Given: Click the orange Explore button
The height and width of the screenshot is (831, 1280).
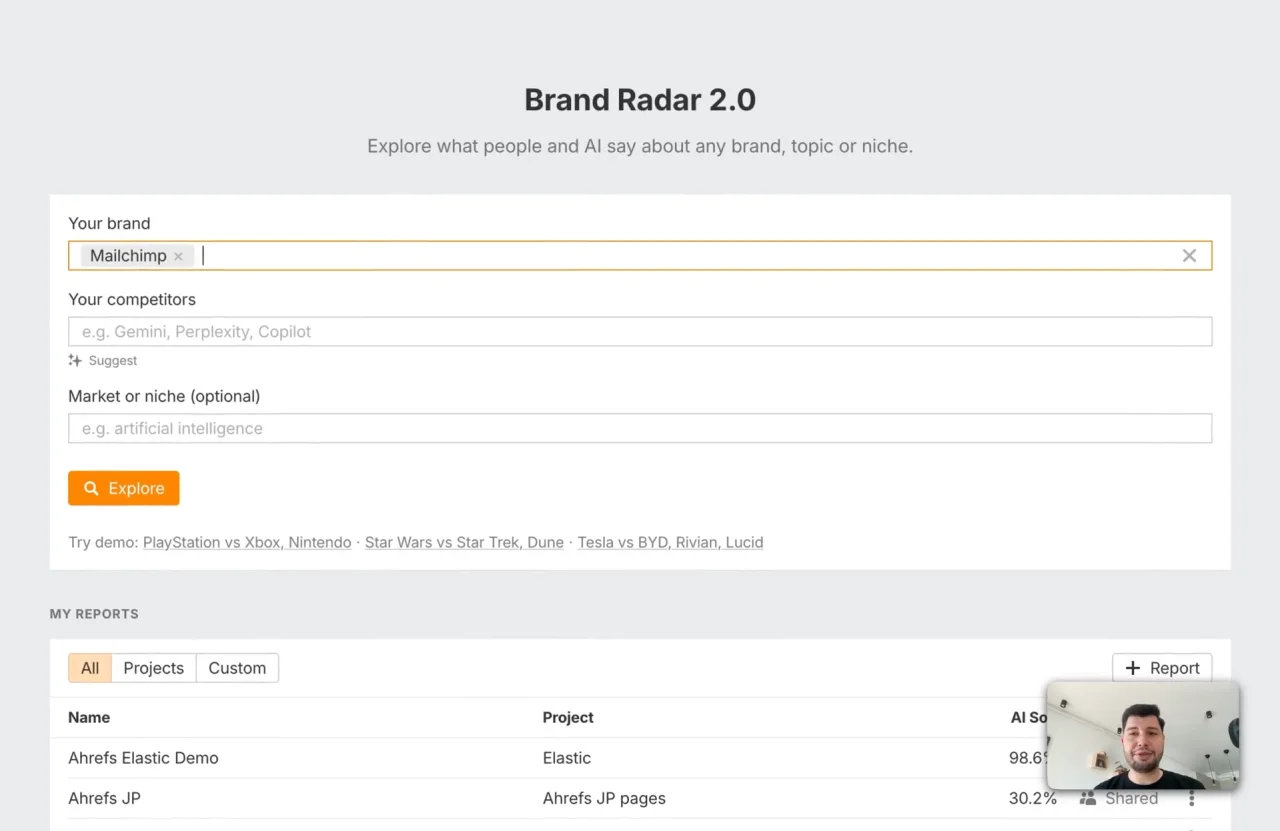Looking at the screenshot, I should point(124,488).
